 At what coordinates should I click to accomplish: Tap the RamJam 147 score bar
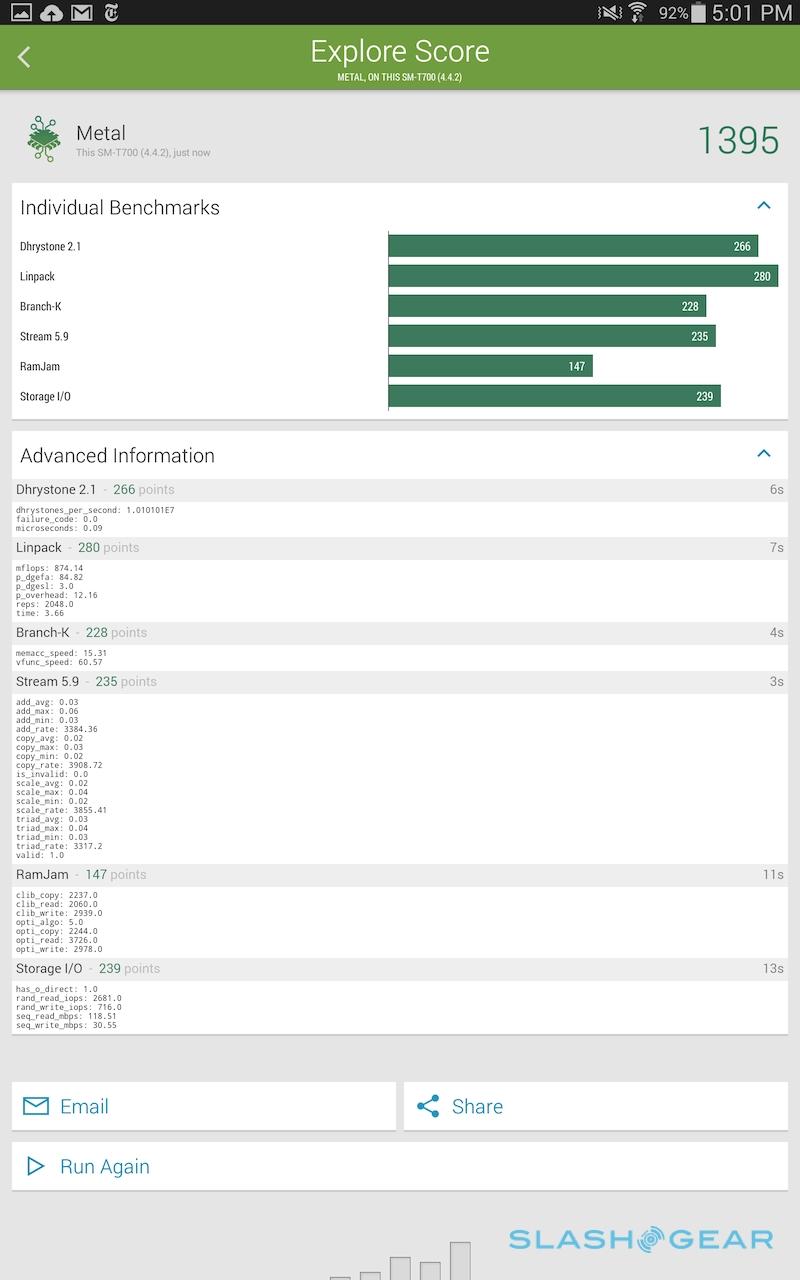click(x=490, y=366)
